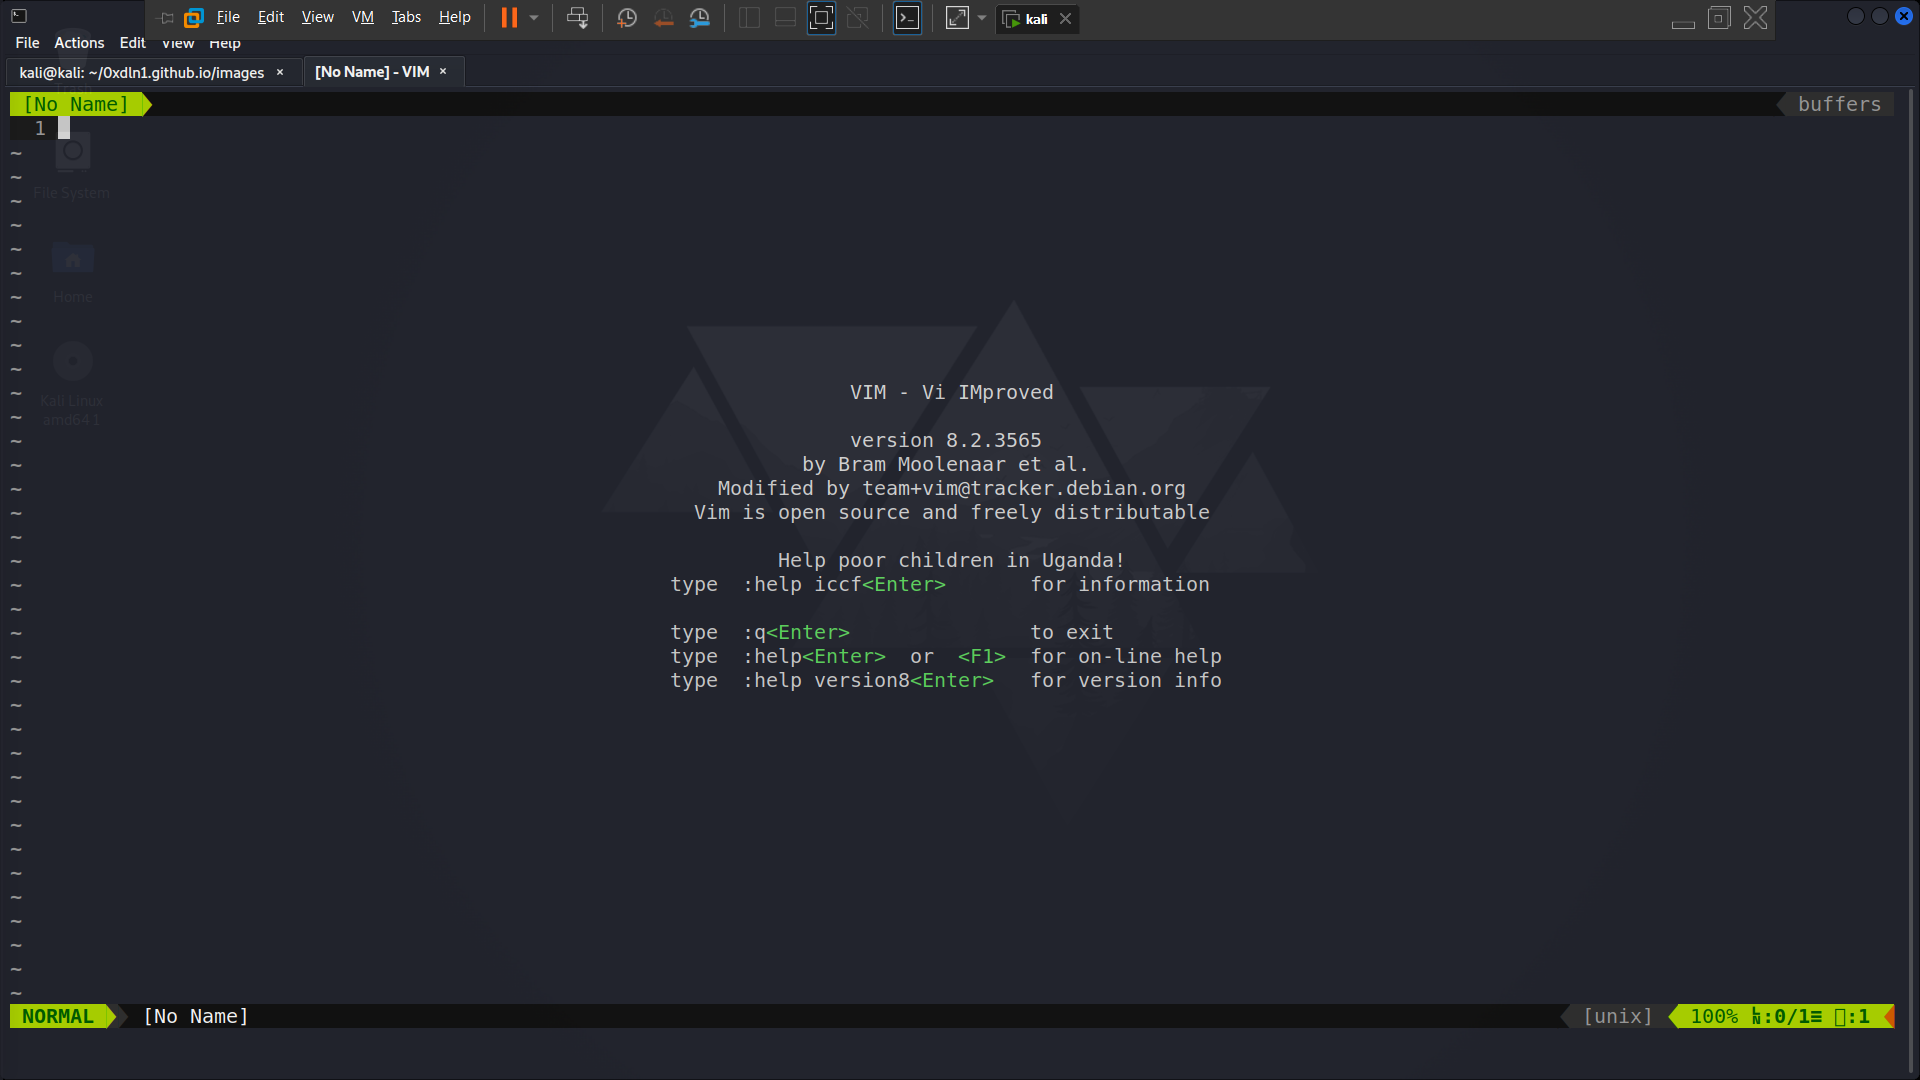
Task: Restore down the VMware window
Action: pyautogui.click(x=1719, y=18)
